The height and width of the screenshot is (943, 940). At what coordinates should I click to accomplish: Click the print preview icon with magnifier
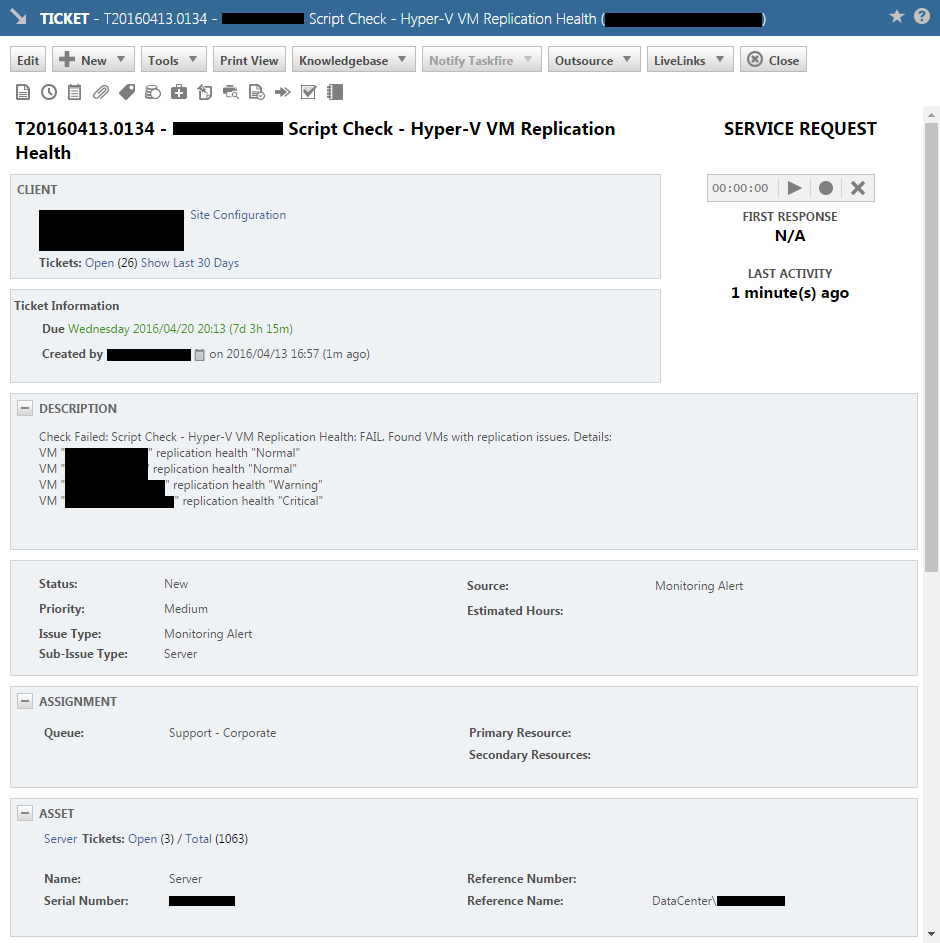tap(232, 91)
